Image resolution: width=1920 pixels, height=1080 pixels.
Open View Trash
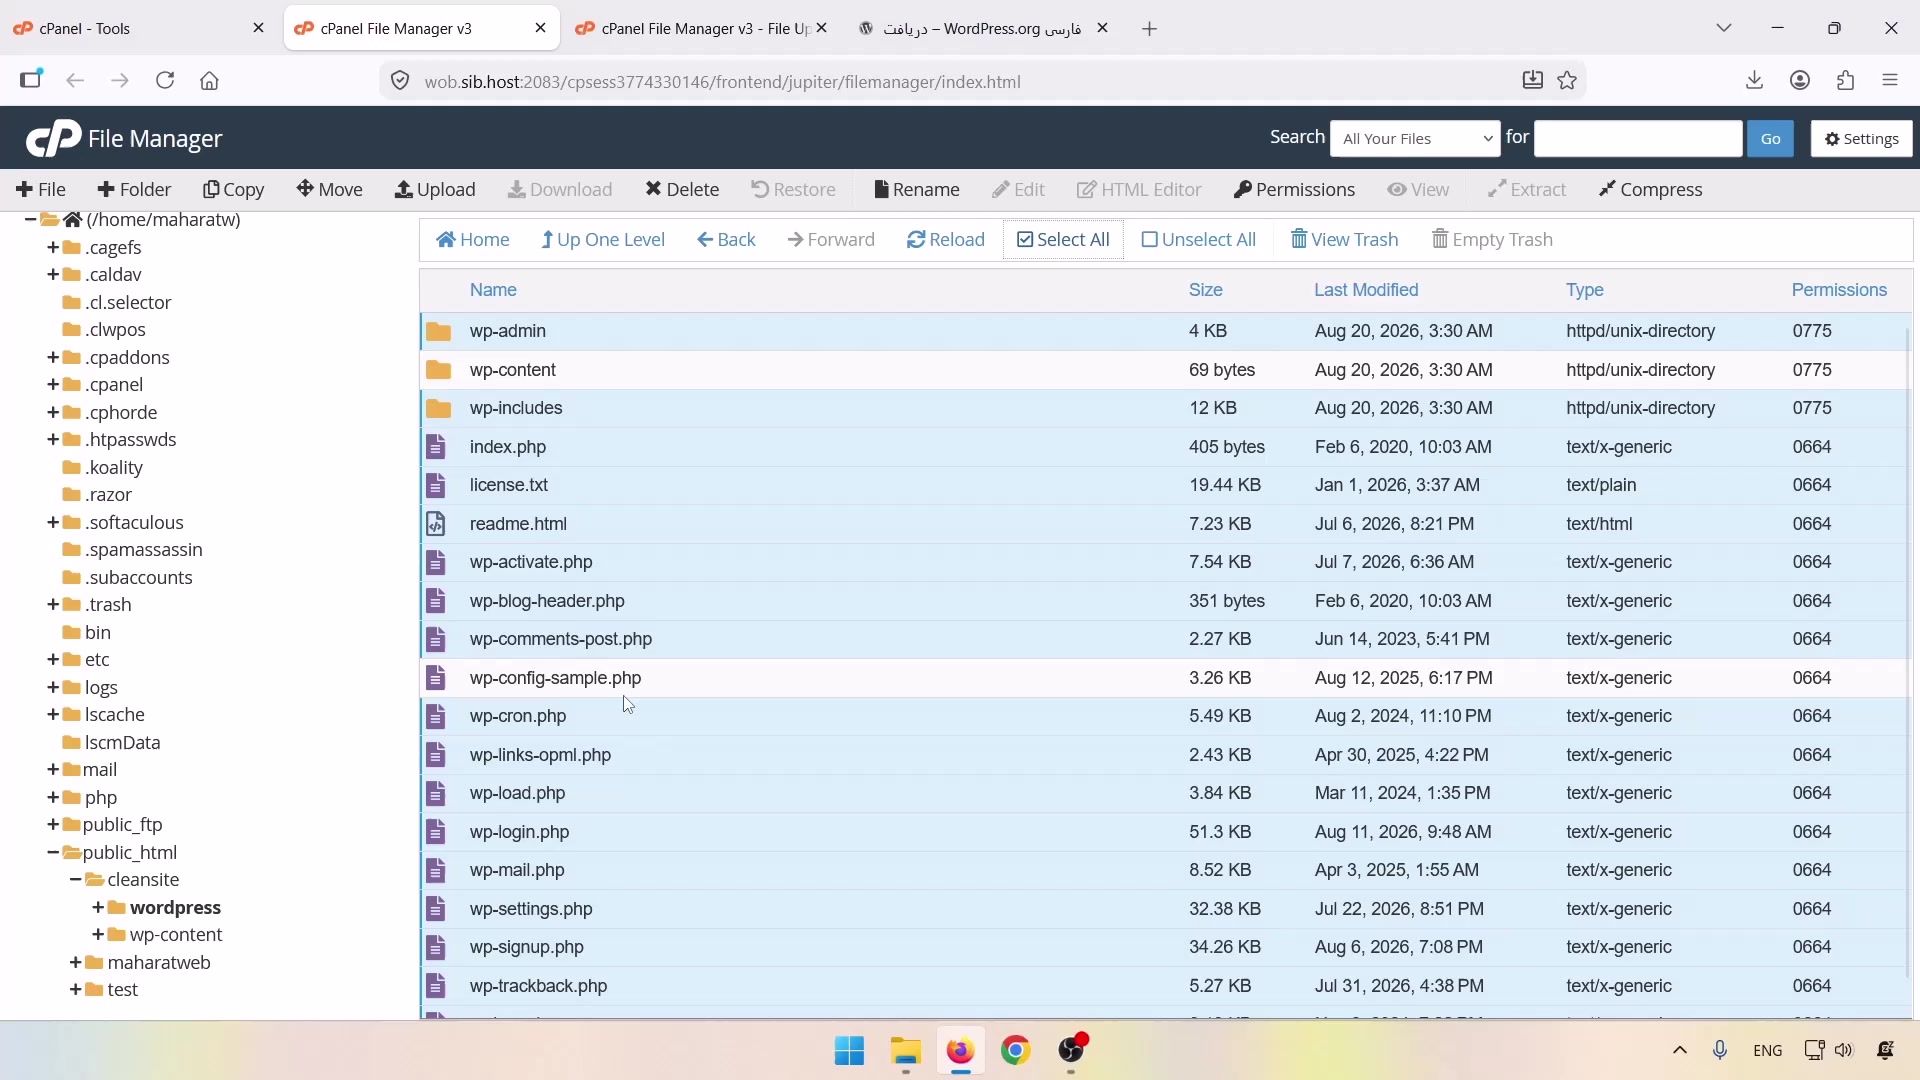[x=1345, y=240]
